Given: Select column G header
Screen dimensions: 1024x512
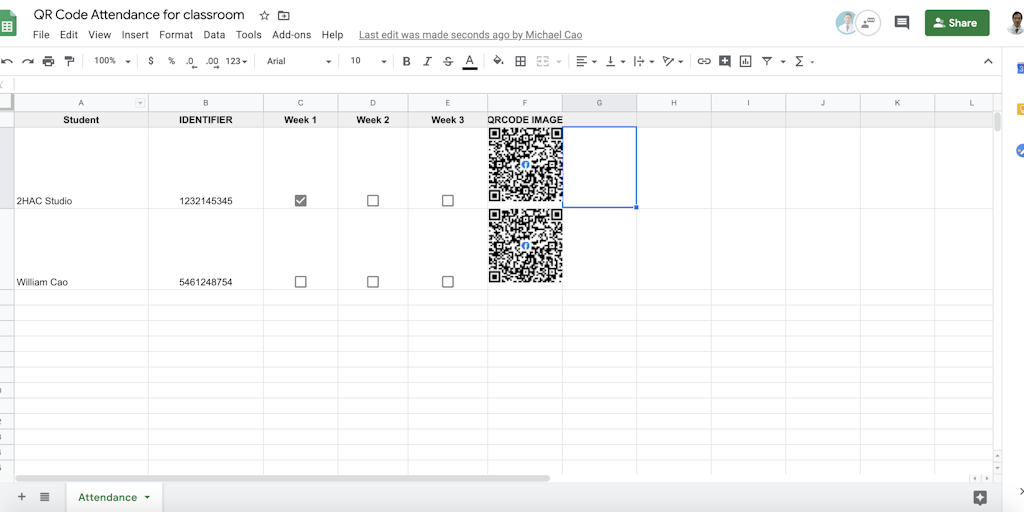Looking at the screenshot, I should 600,103.
